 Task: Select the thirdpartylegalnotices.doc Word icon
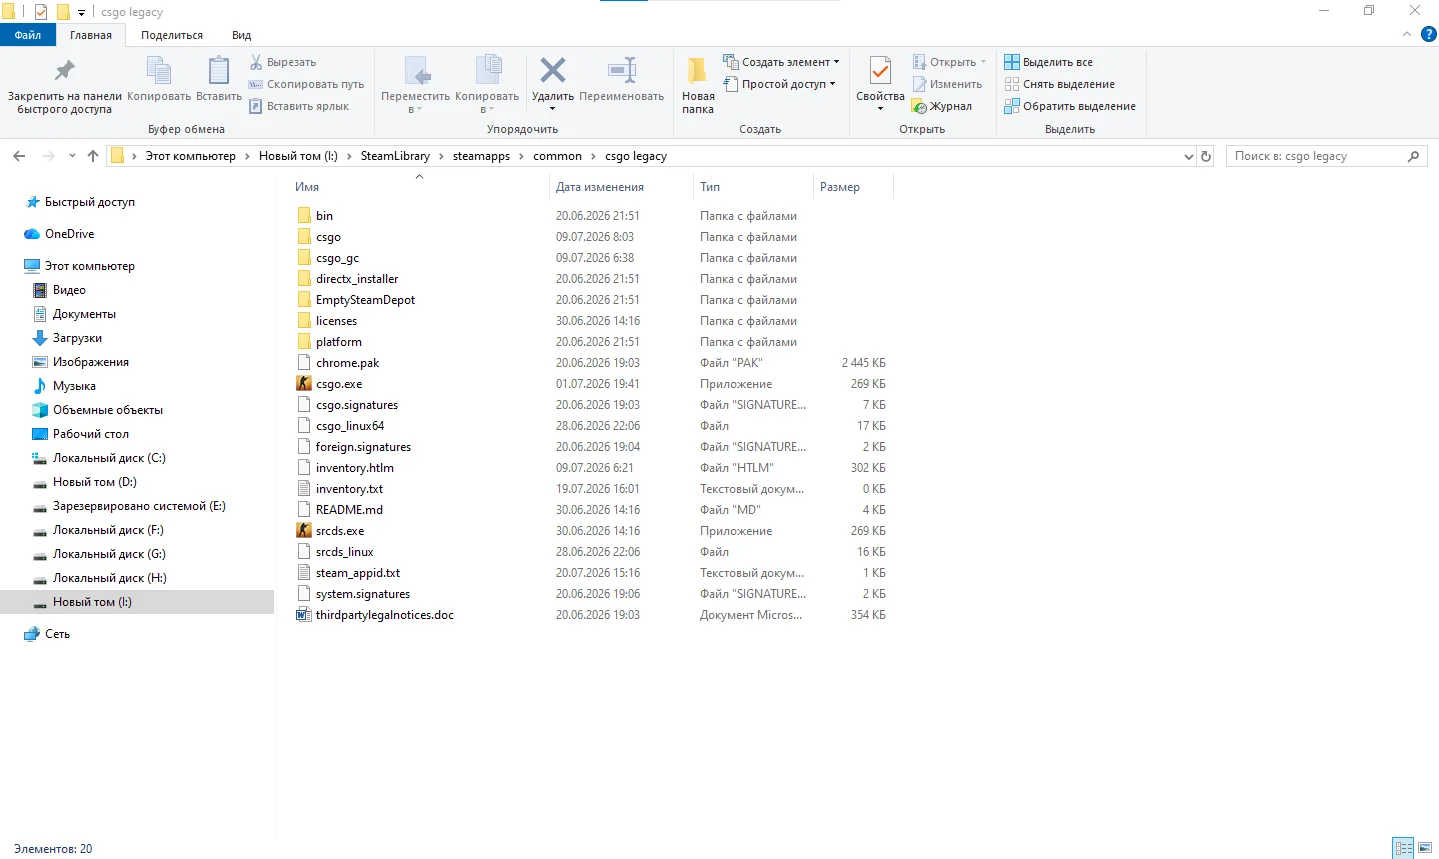pyautogui.click(x=304, y=615)
